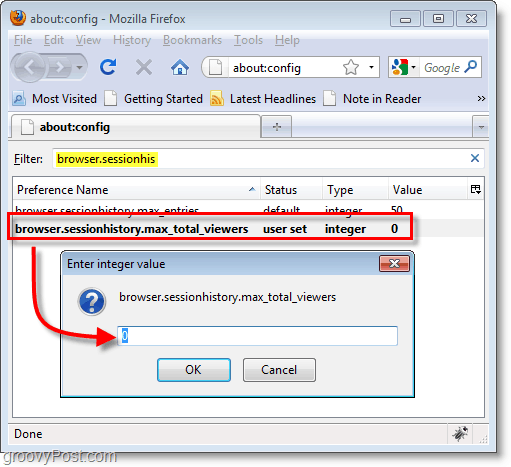Viewport: 511px width, 467px height.
Task: Focus the Google search box
Action: 441,68
